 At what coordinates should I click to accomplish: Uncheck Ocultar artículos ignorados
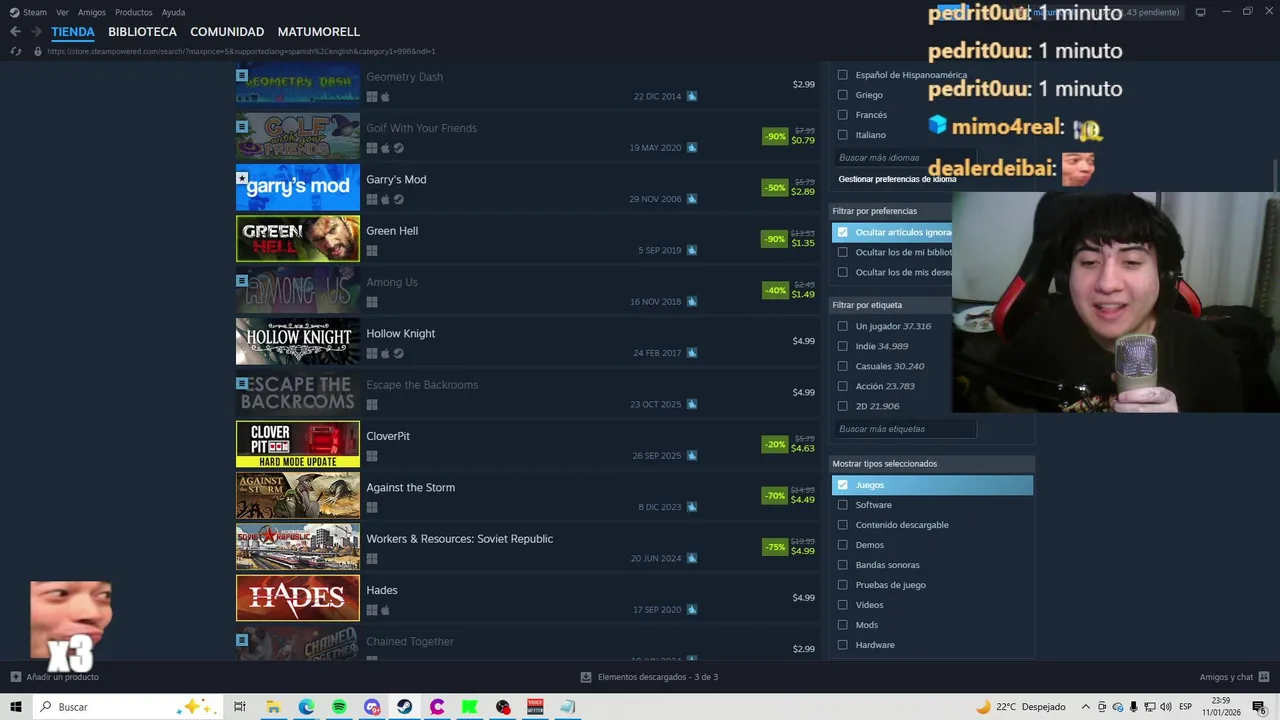[842, 232]
